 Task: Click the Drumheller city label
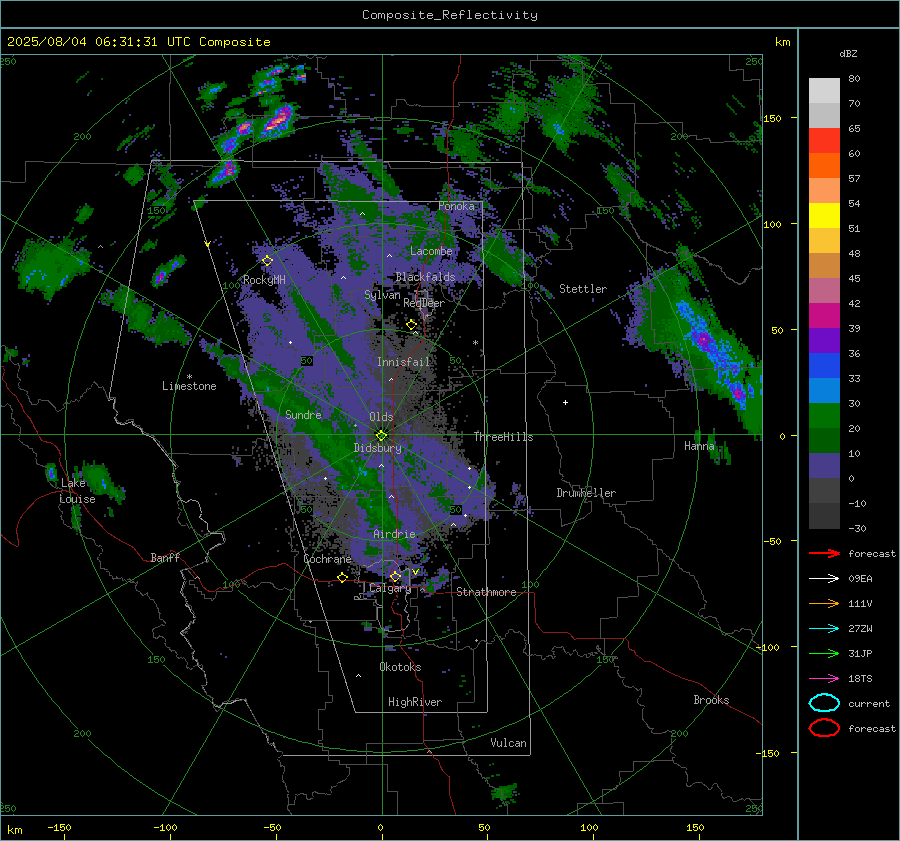pyautogui.click(x=586, y=493)
